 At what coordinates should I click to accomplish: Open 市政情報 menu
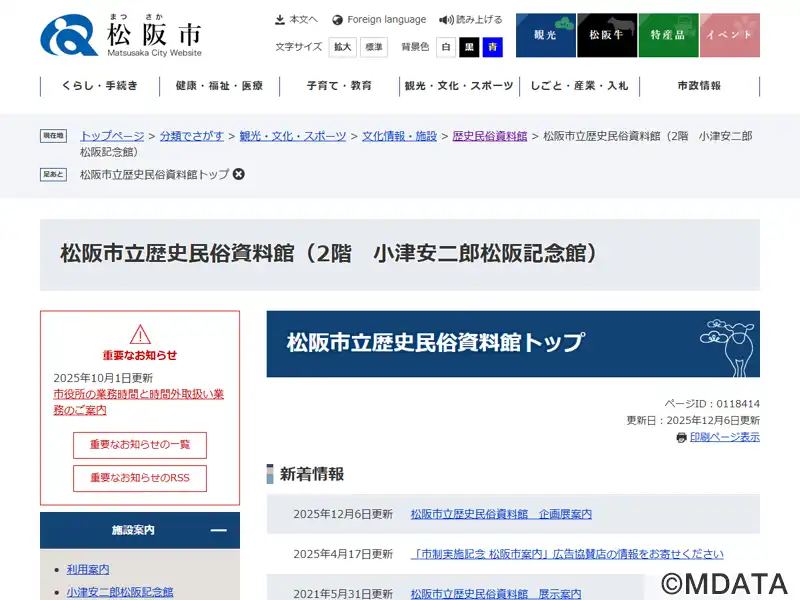tap(699, 86)
